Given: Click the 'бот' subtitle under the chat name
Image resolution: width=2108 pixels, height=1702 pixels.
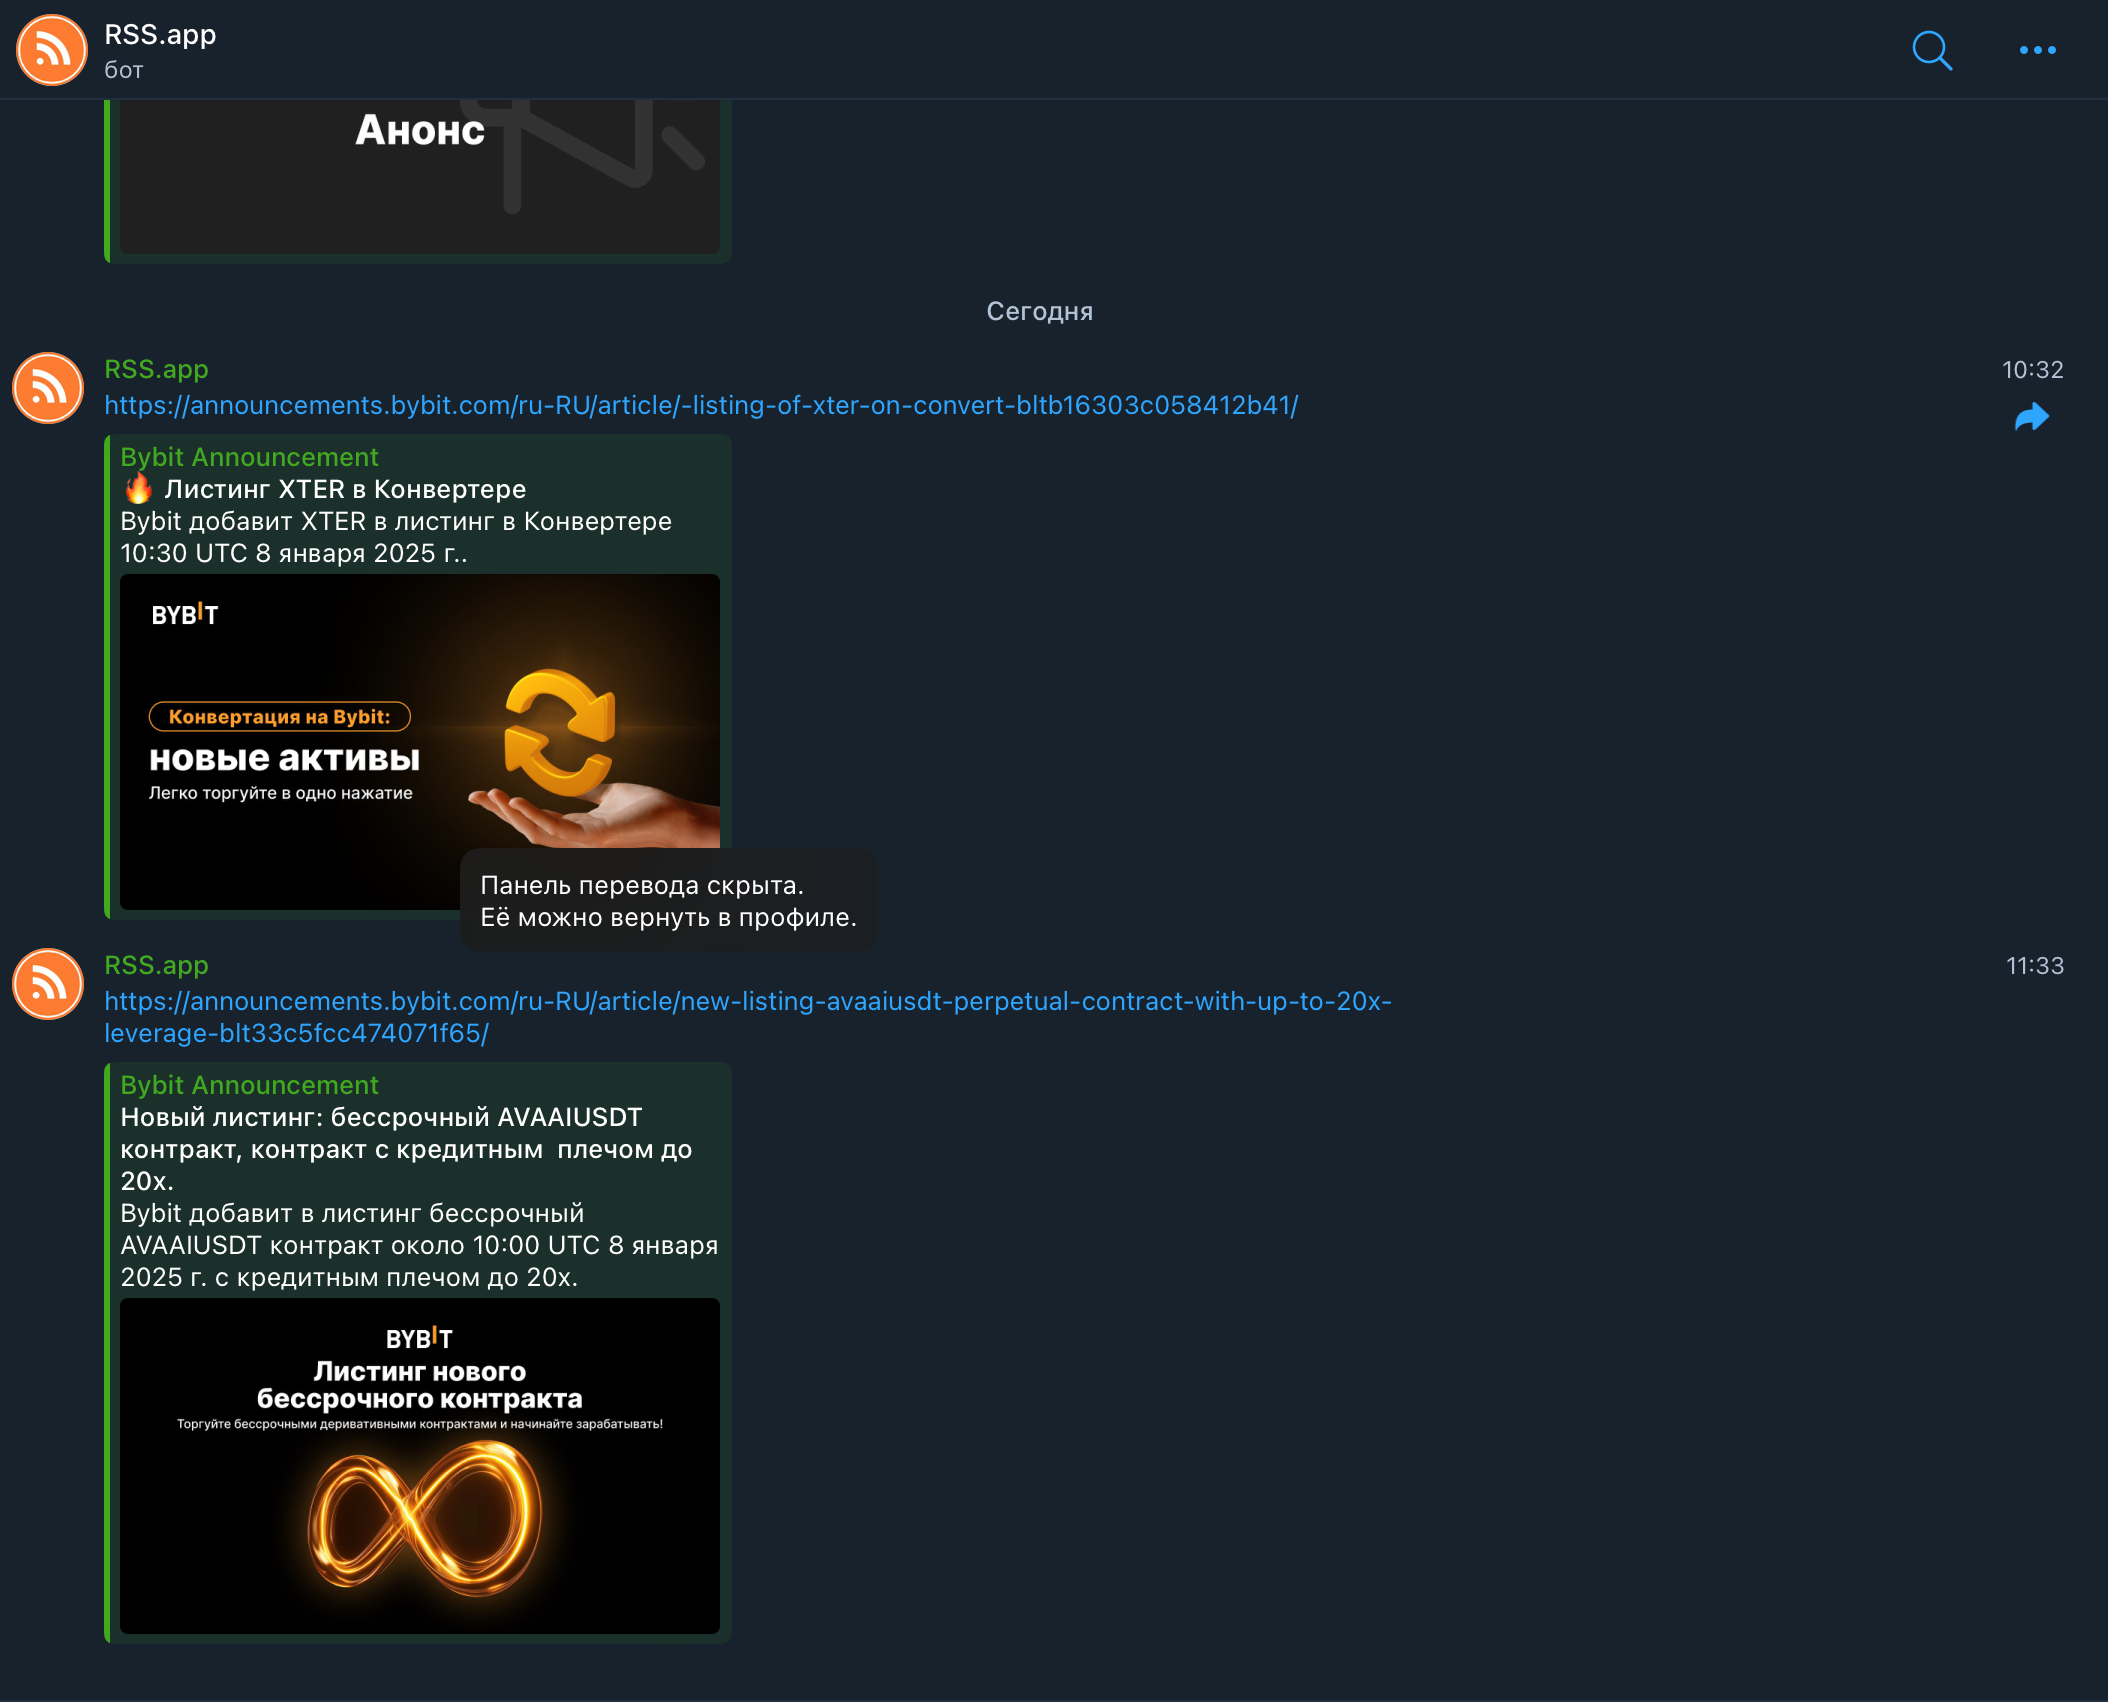Looking at the screenshot, I should pyautogui.click(x=124, y=70).
